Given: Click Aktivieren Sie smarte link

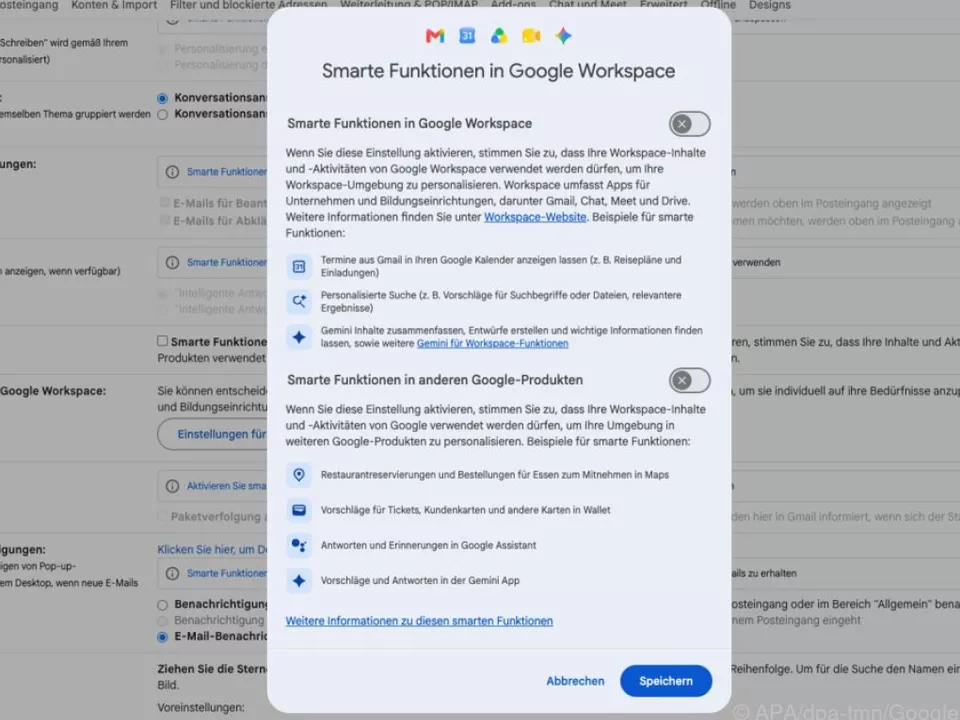Looking at the screenshot, I should click(x=227, y=486).
